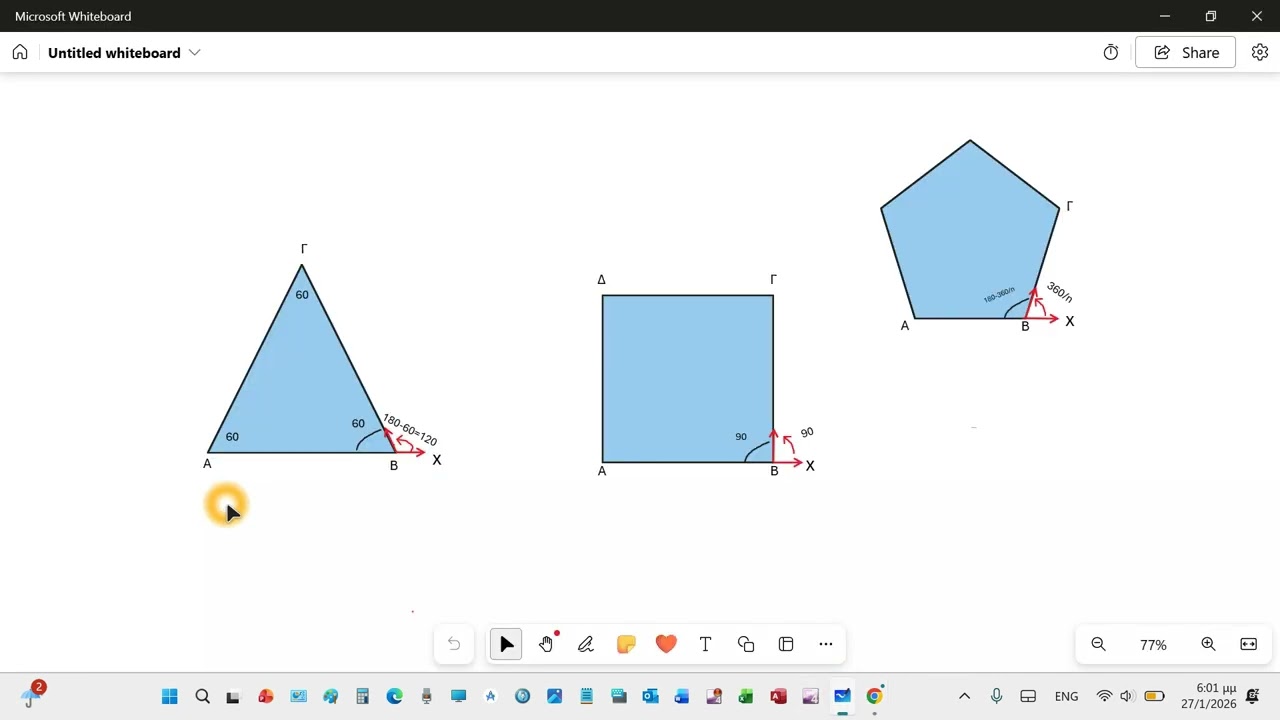Open taskbar Search
Viewport: 1280px width, 720px height.
click(202, 696)
